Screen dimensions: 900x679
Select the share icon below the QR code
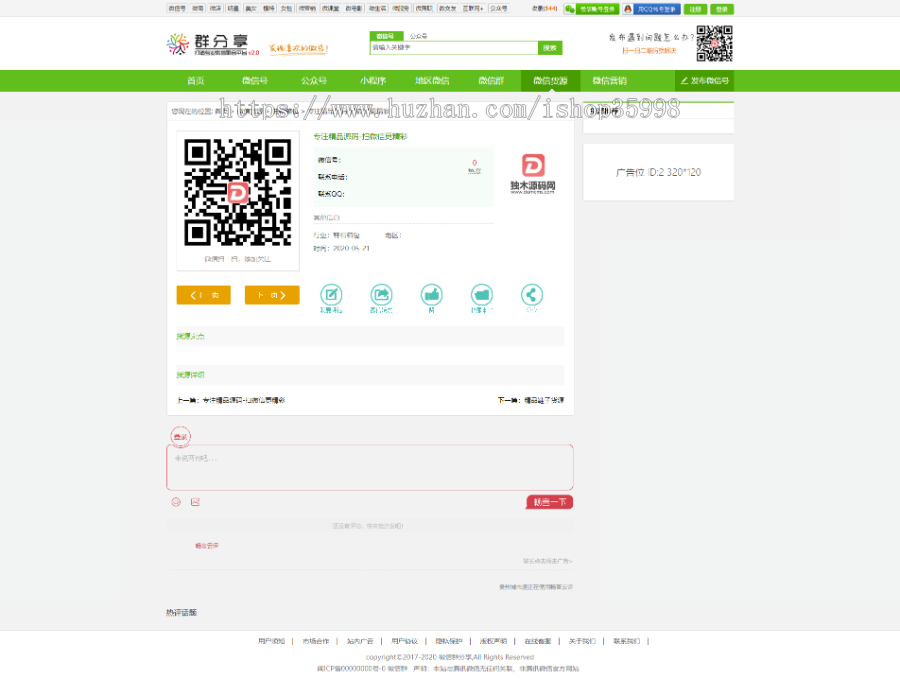(x=531, y=295)
